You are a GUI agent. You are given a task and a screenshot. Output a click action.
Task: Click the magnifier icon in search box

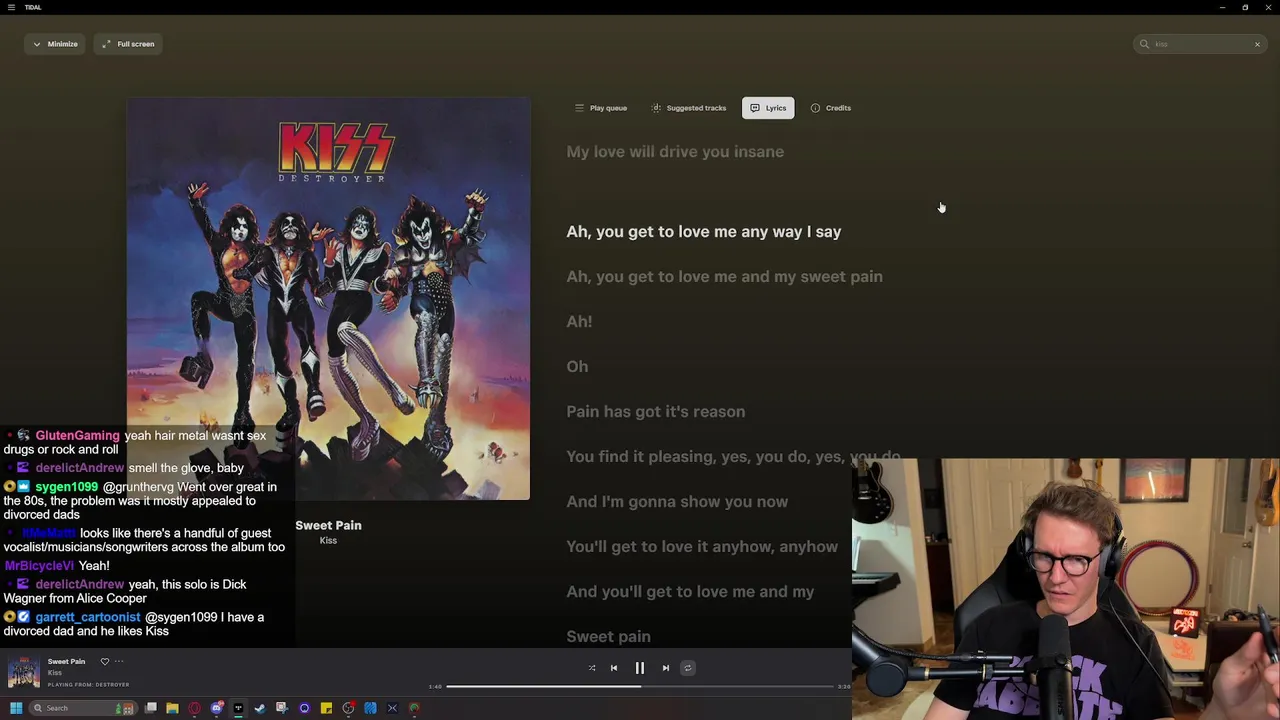pos(1144,44)
